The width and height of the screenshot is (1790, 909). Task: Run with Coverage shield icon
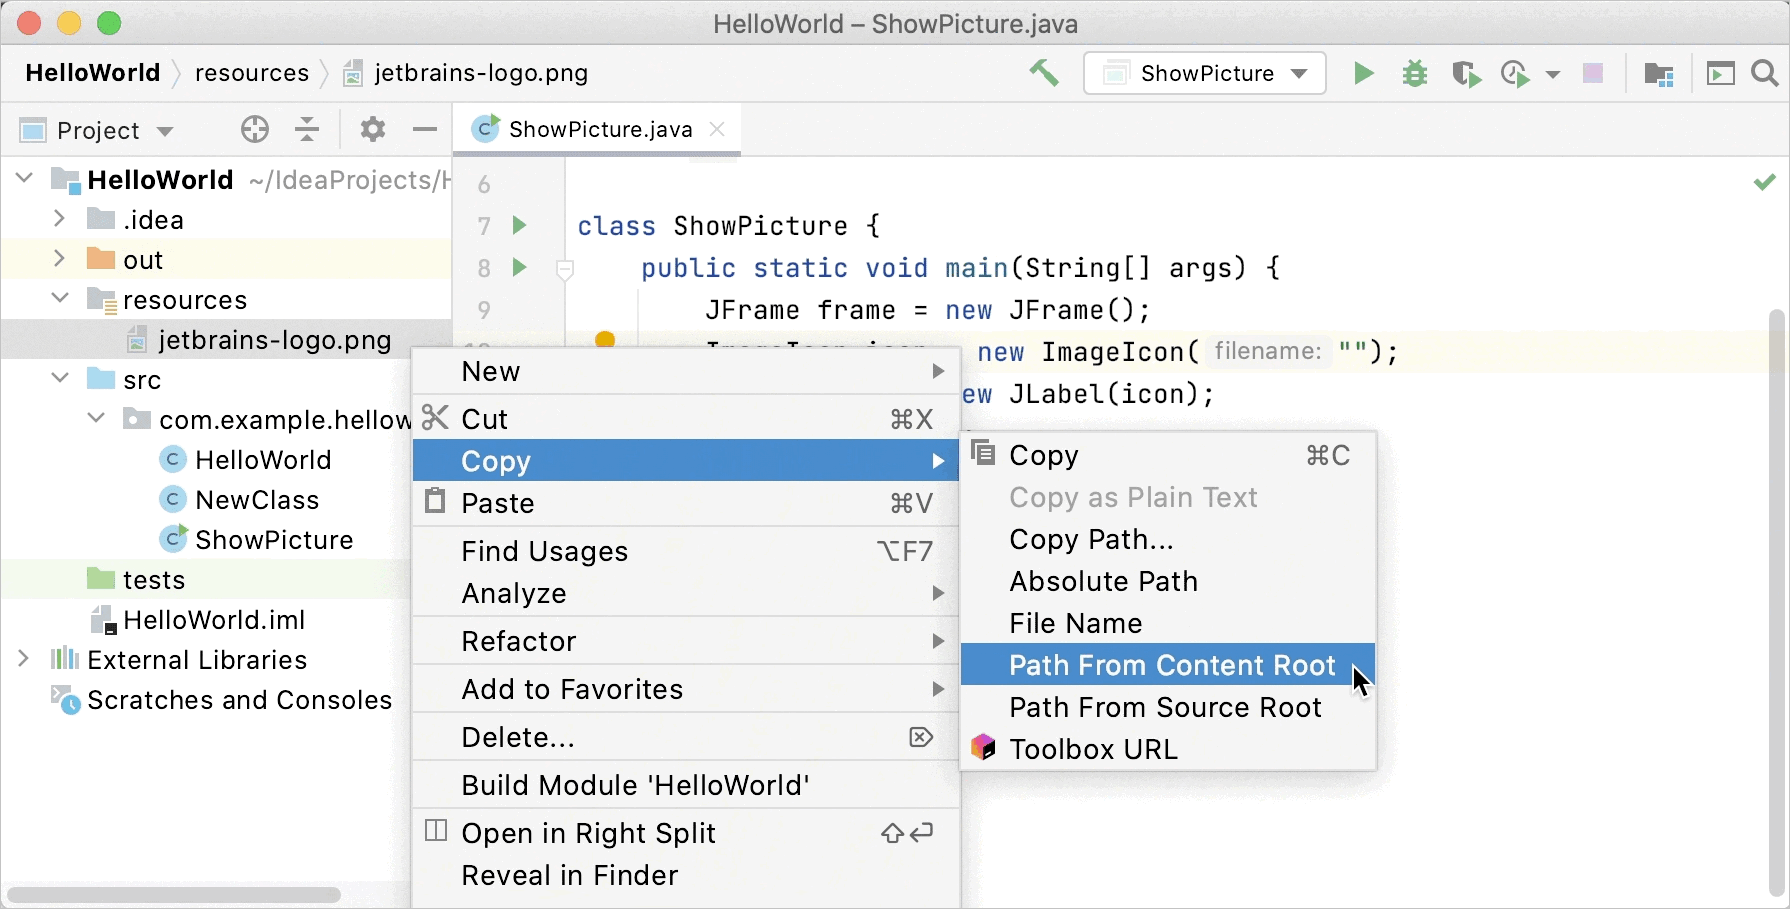tap(1465, 74)
